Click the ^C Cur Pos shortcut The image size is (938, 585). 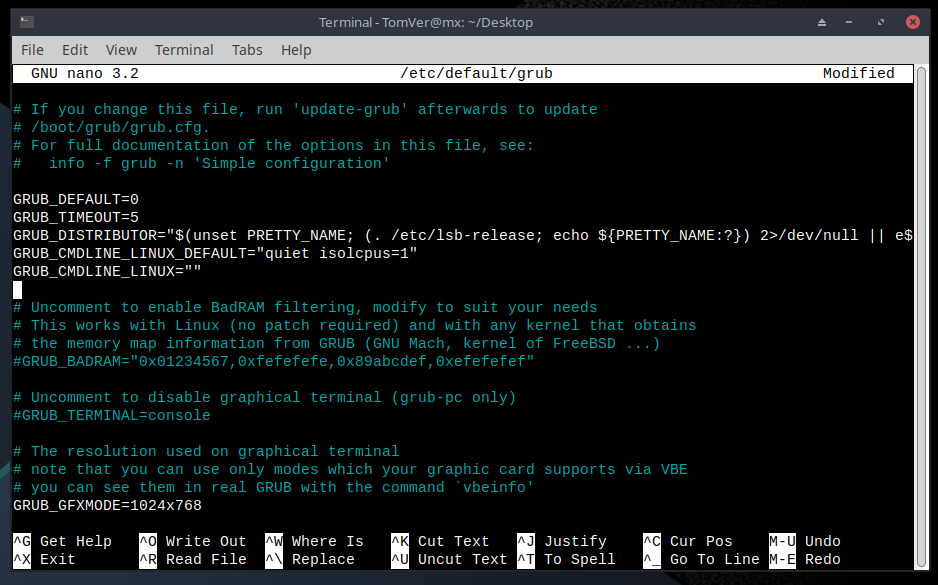(688, 541)
